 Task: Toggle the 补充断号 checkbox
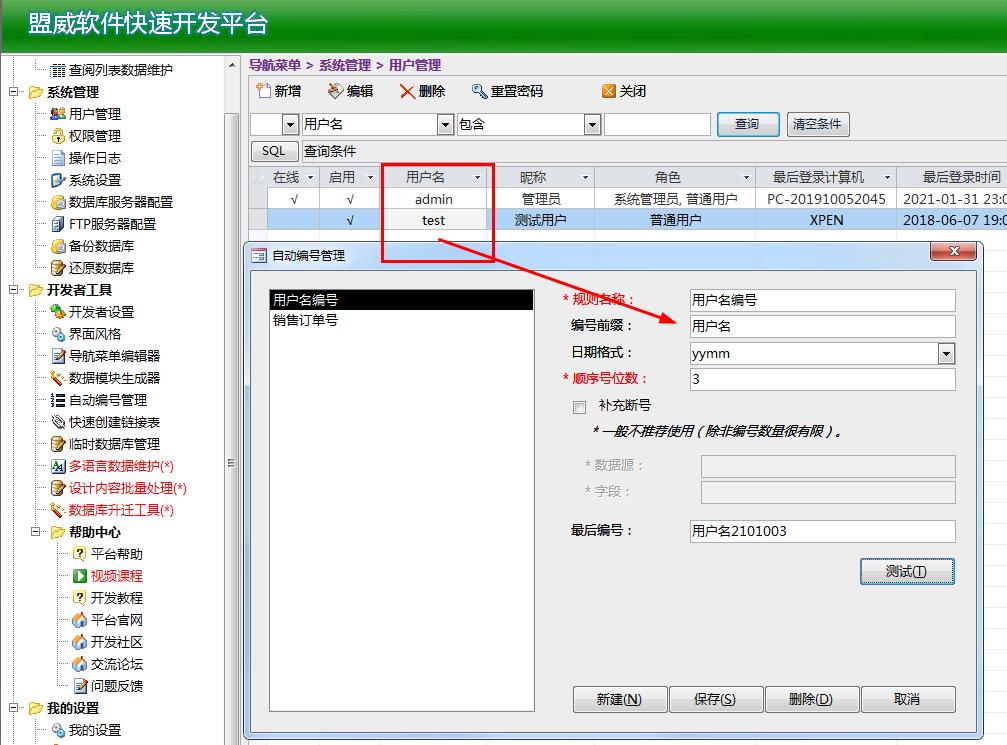[x=579, y=407]
